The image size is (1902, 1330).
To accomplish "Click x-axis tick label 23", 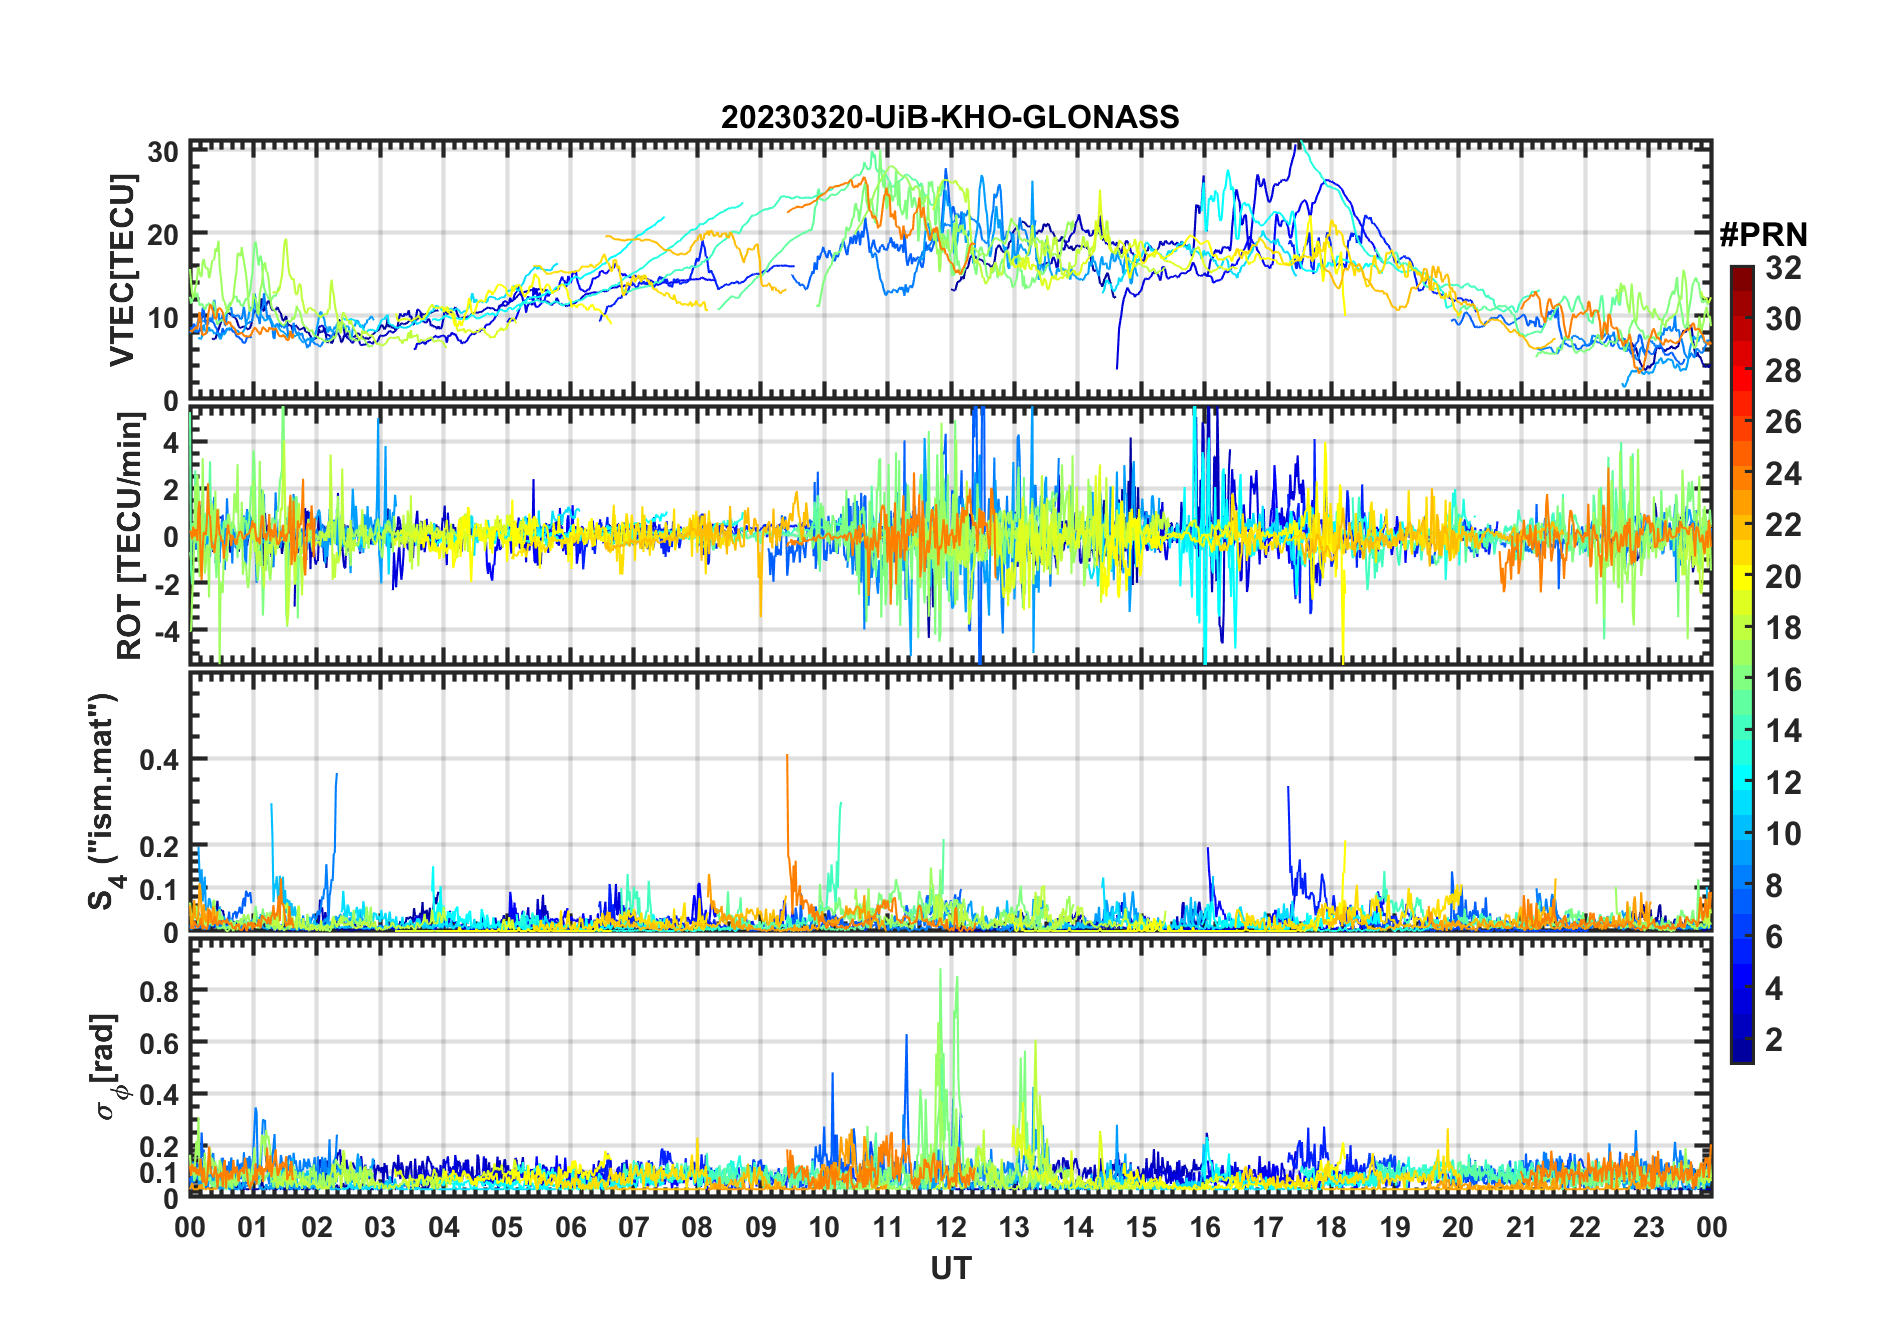I will tap(1648, 1227).
